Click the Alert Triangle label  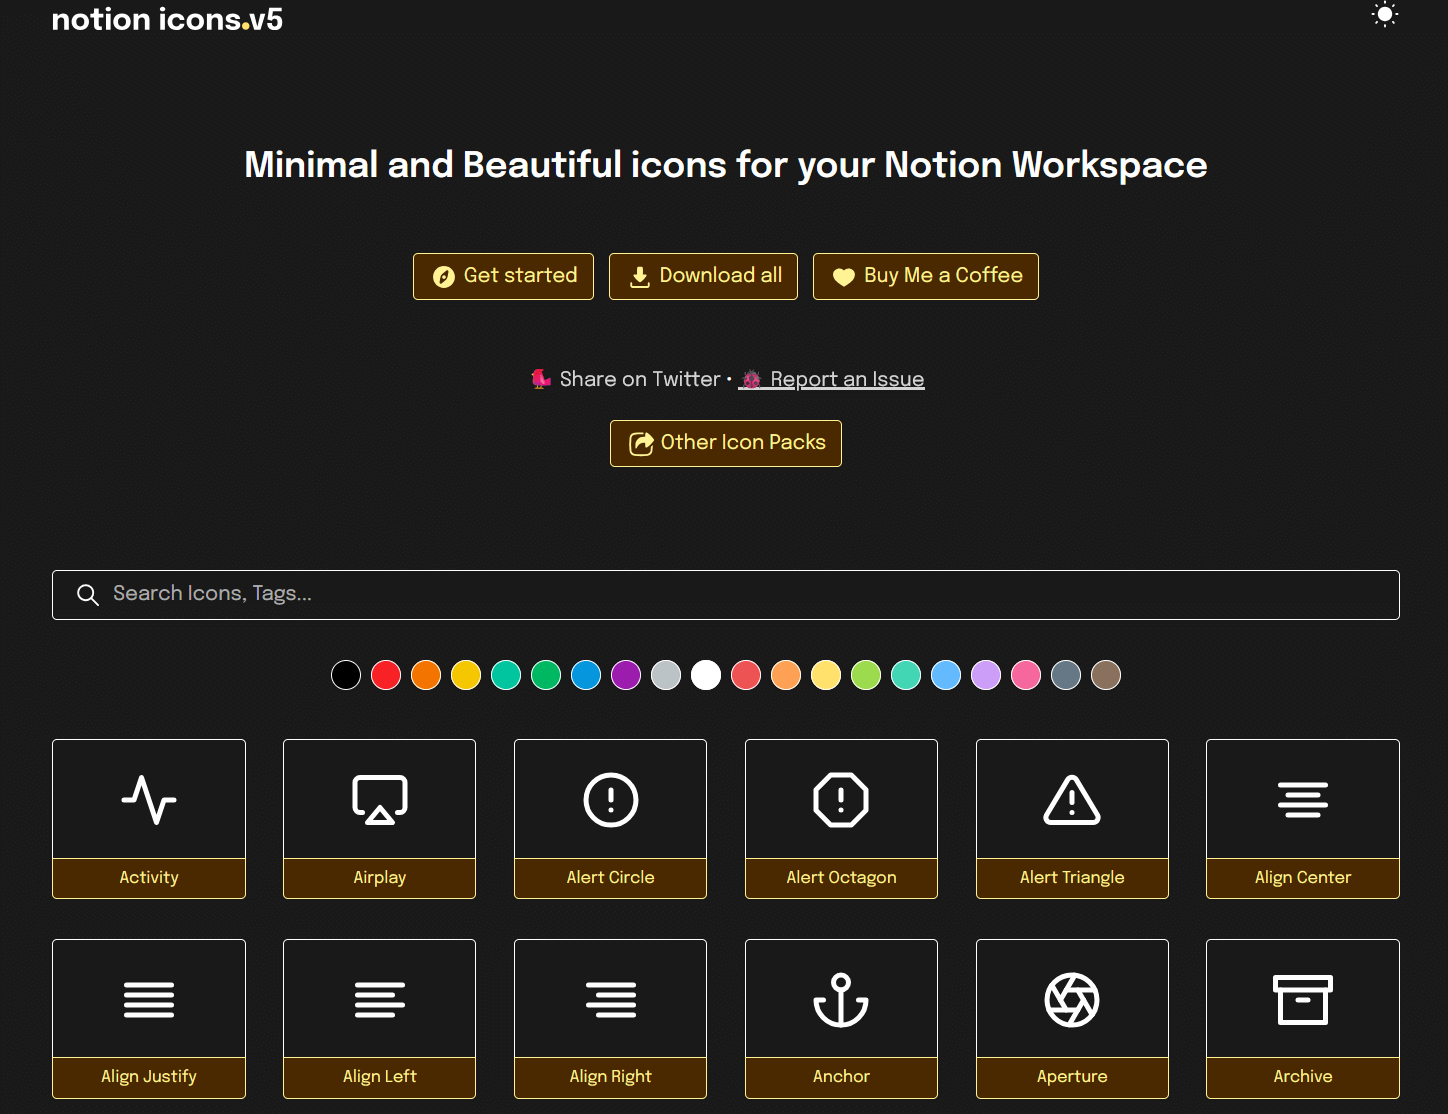[x=1072, y=878]
